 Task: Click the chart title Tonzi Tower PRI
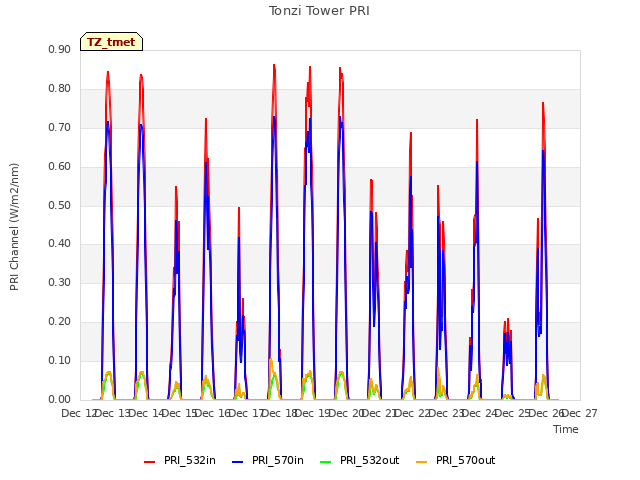319,11
